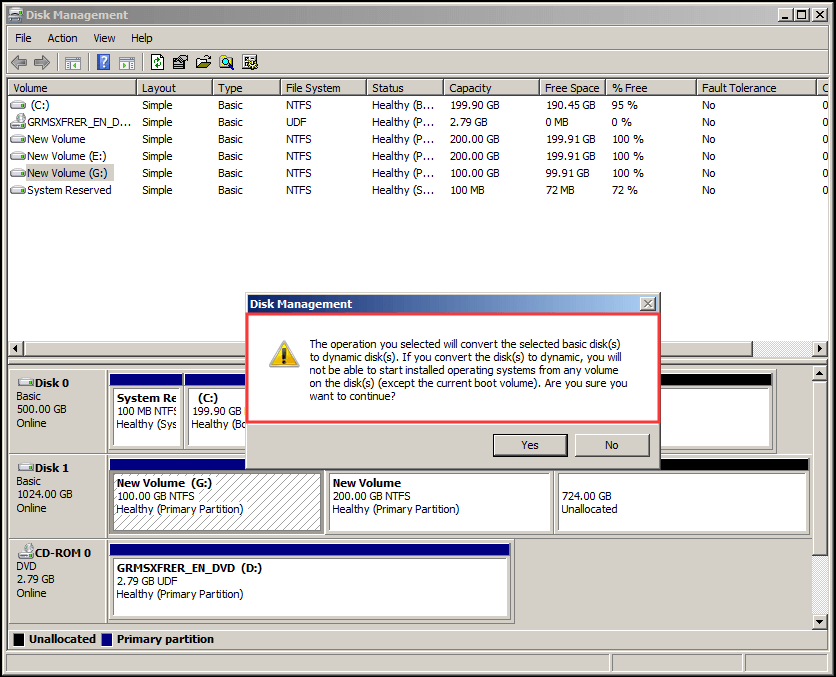Click the 2.79 GB capacity cell
836x677 pixels.
pos(468,122)
